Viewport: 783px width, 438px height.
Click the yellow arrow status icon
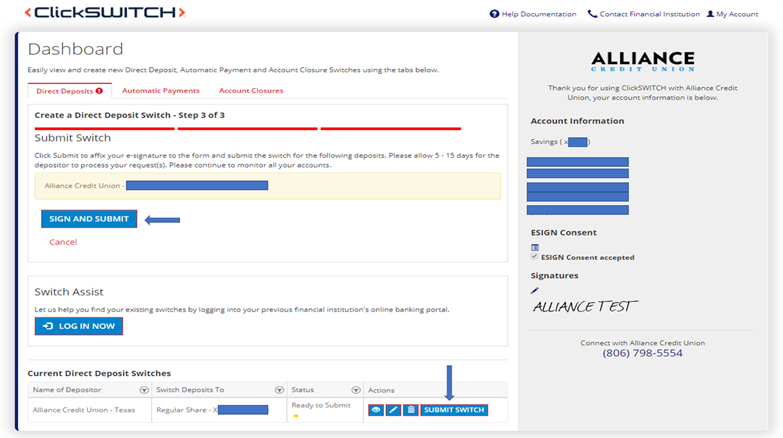click(x=296, y=416)
